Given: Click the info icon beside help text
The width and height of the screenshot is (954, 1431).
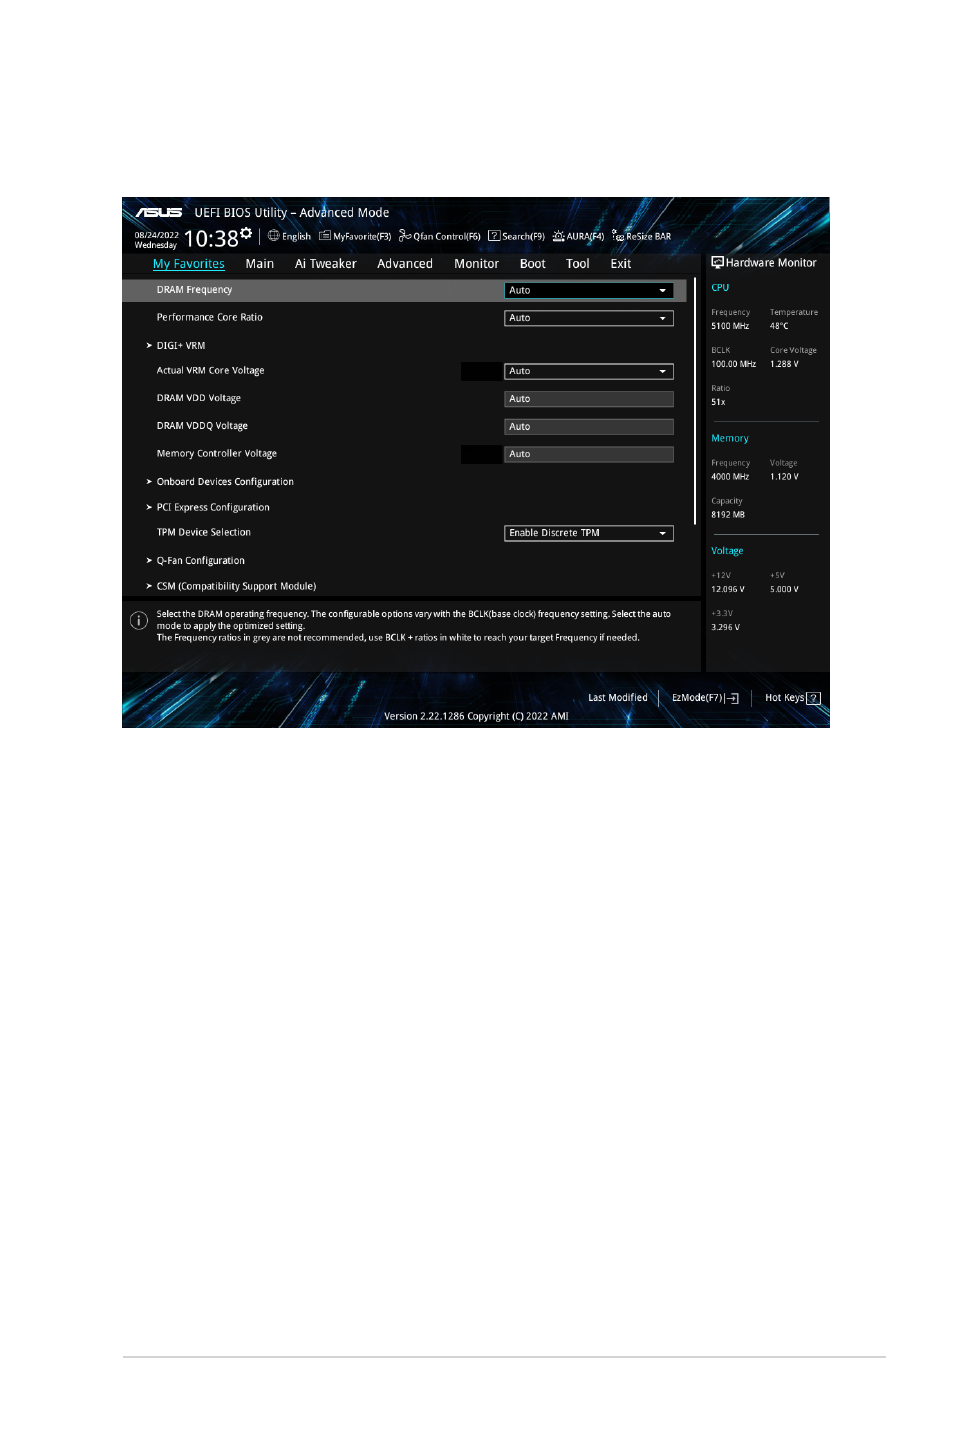Looking at the screenshot, I should 139,621.
